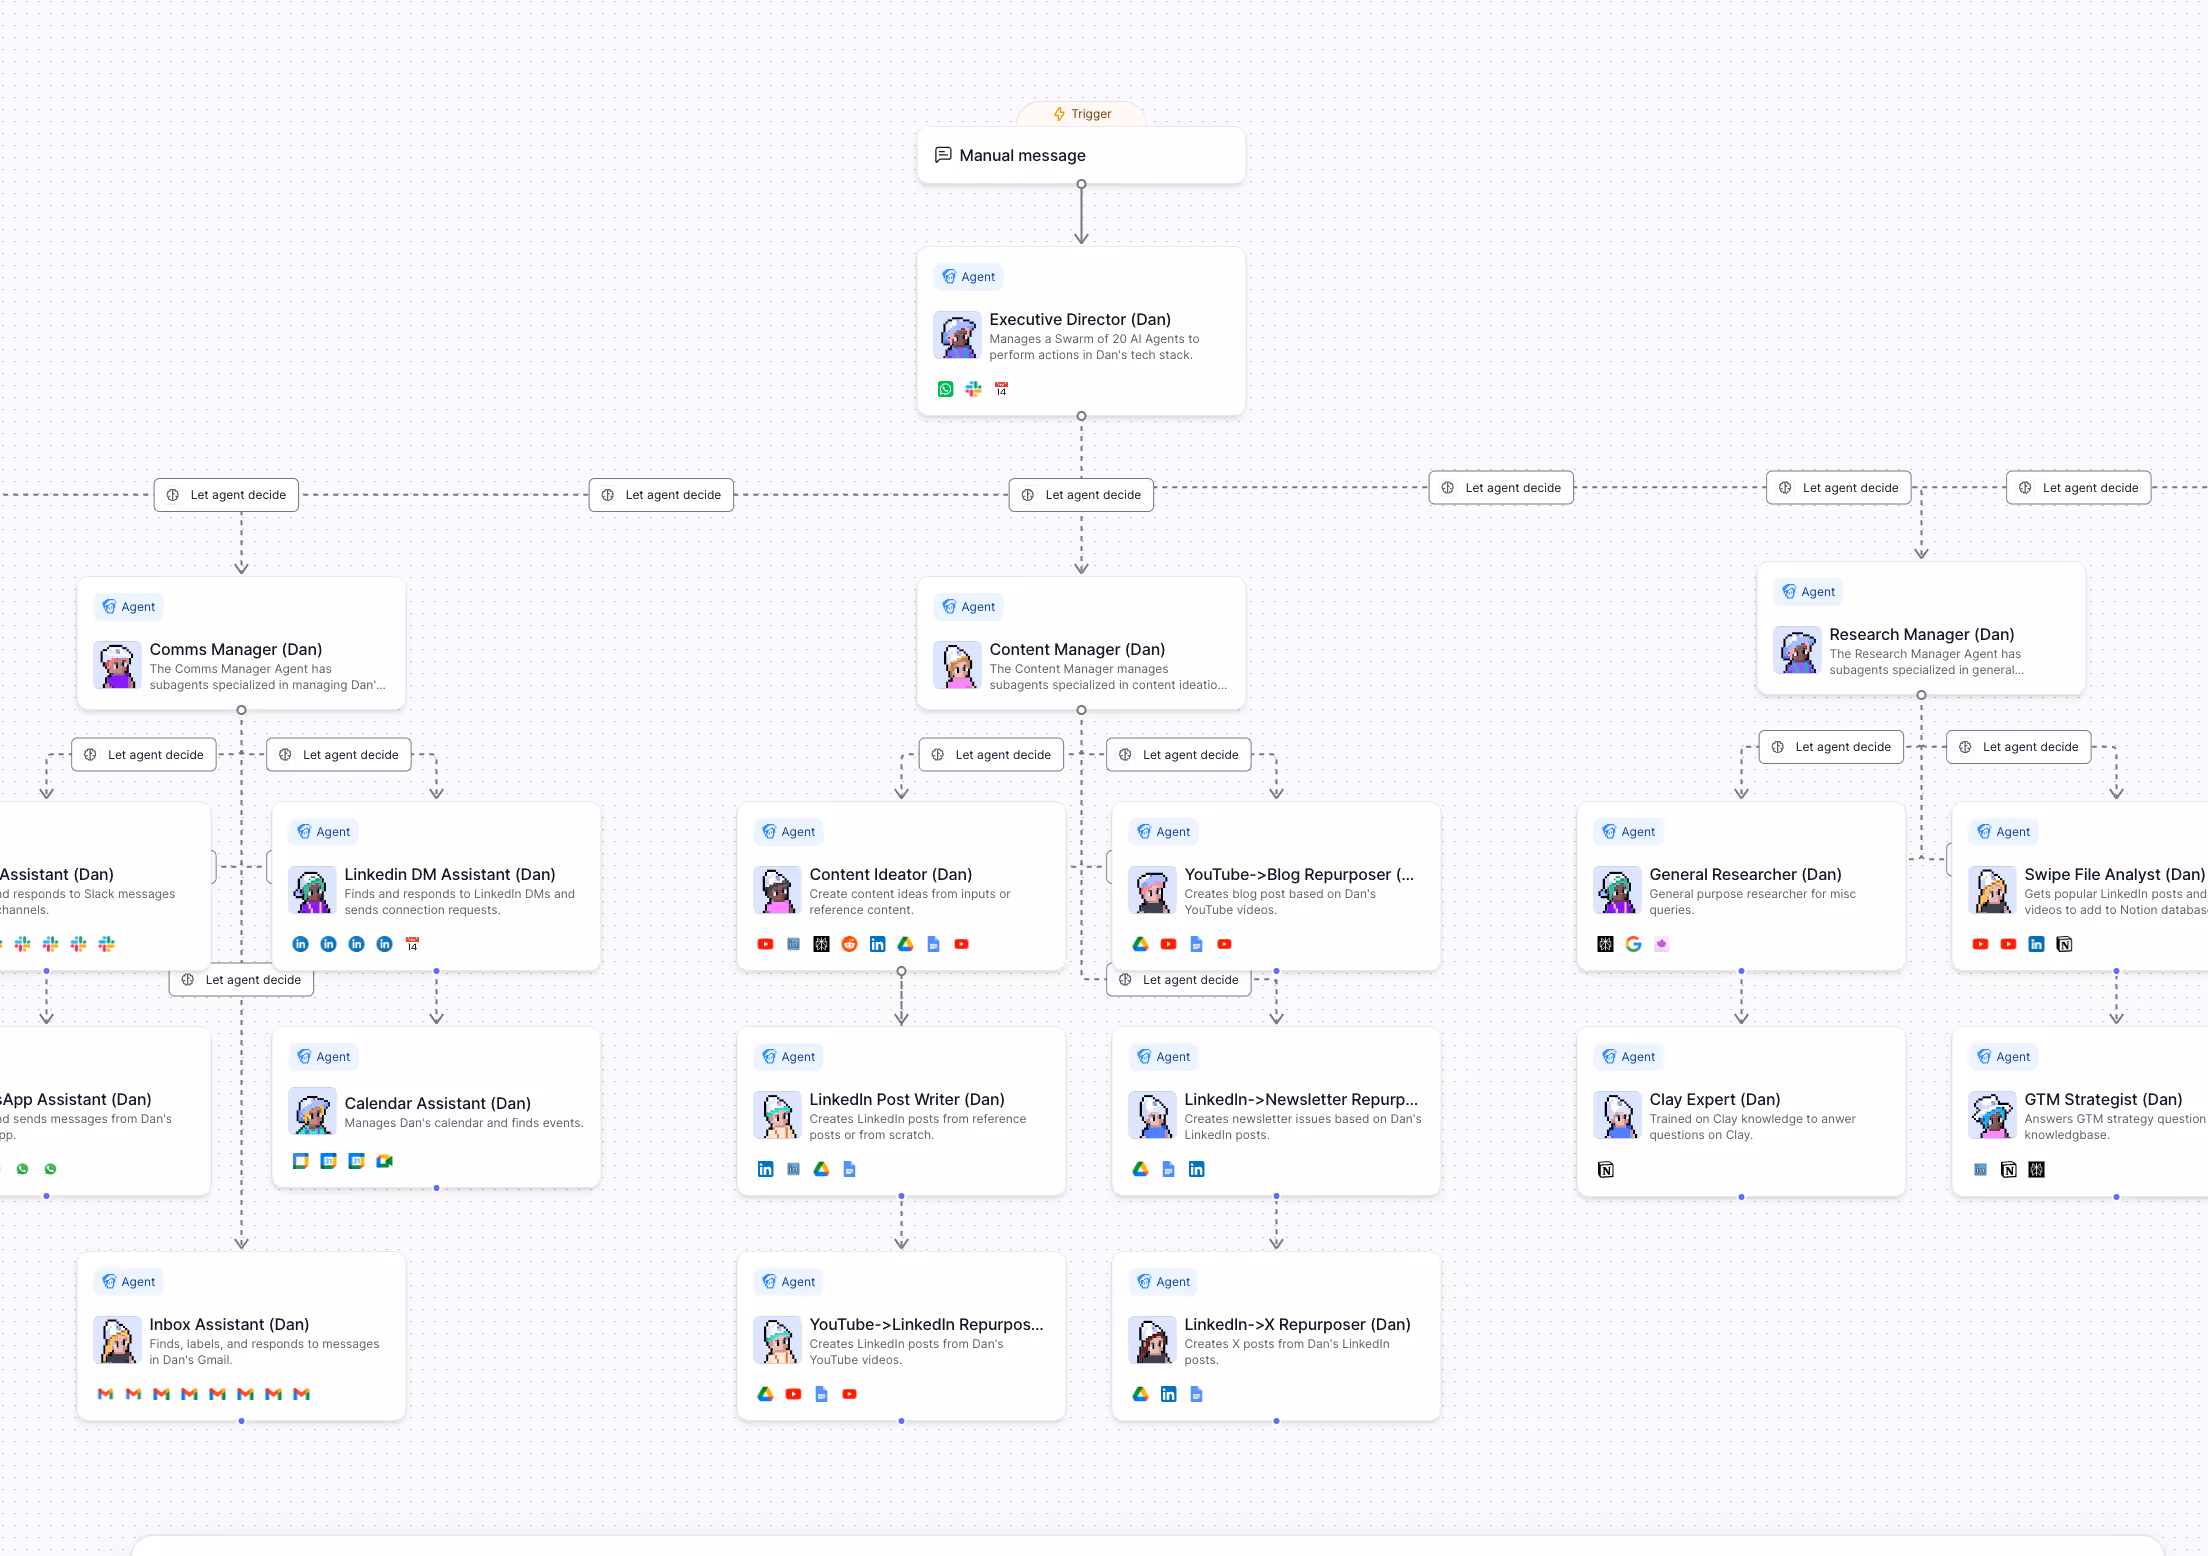Click the Google Drive icon on Content Ideator card
The image size is (2208, 1556).
[x=905, y=944]
